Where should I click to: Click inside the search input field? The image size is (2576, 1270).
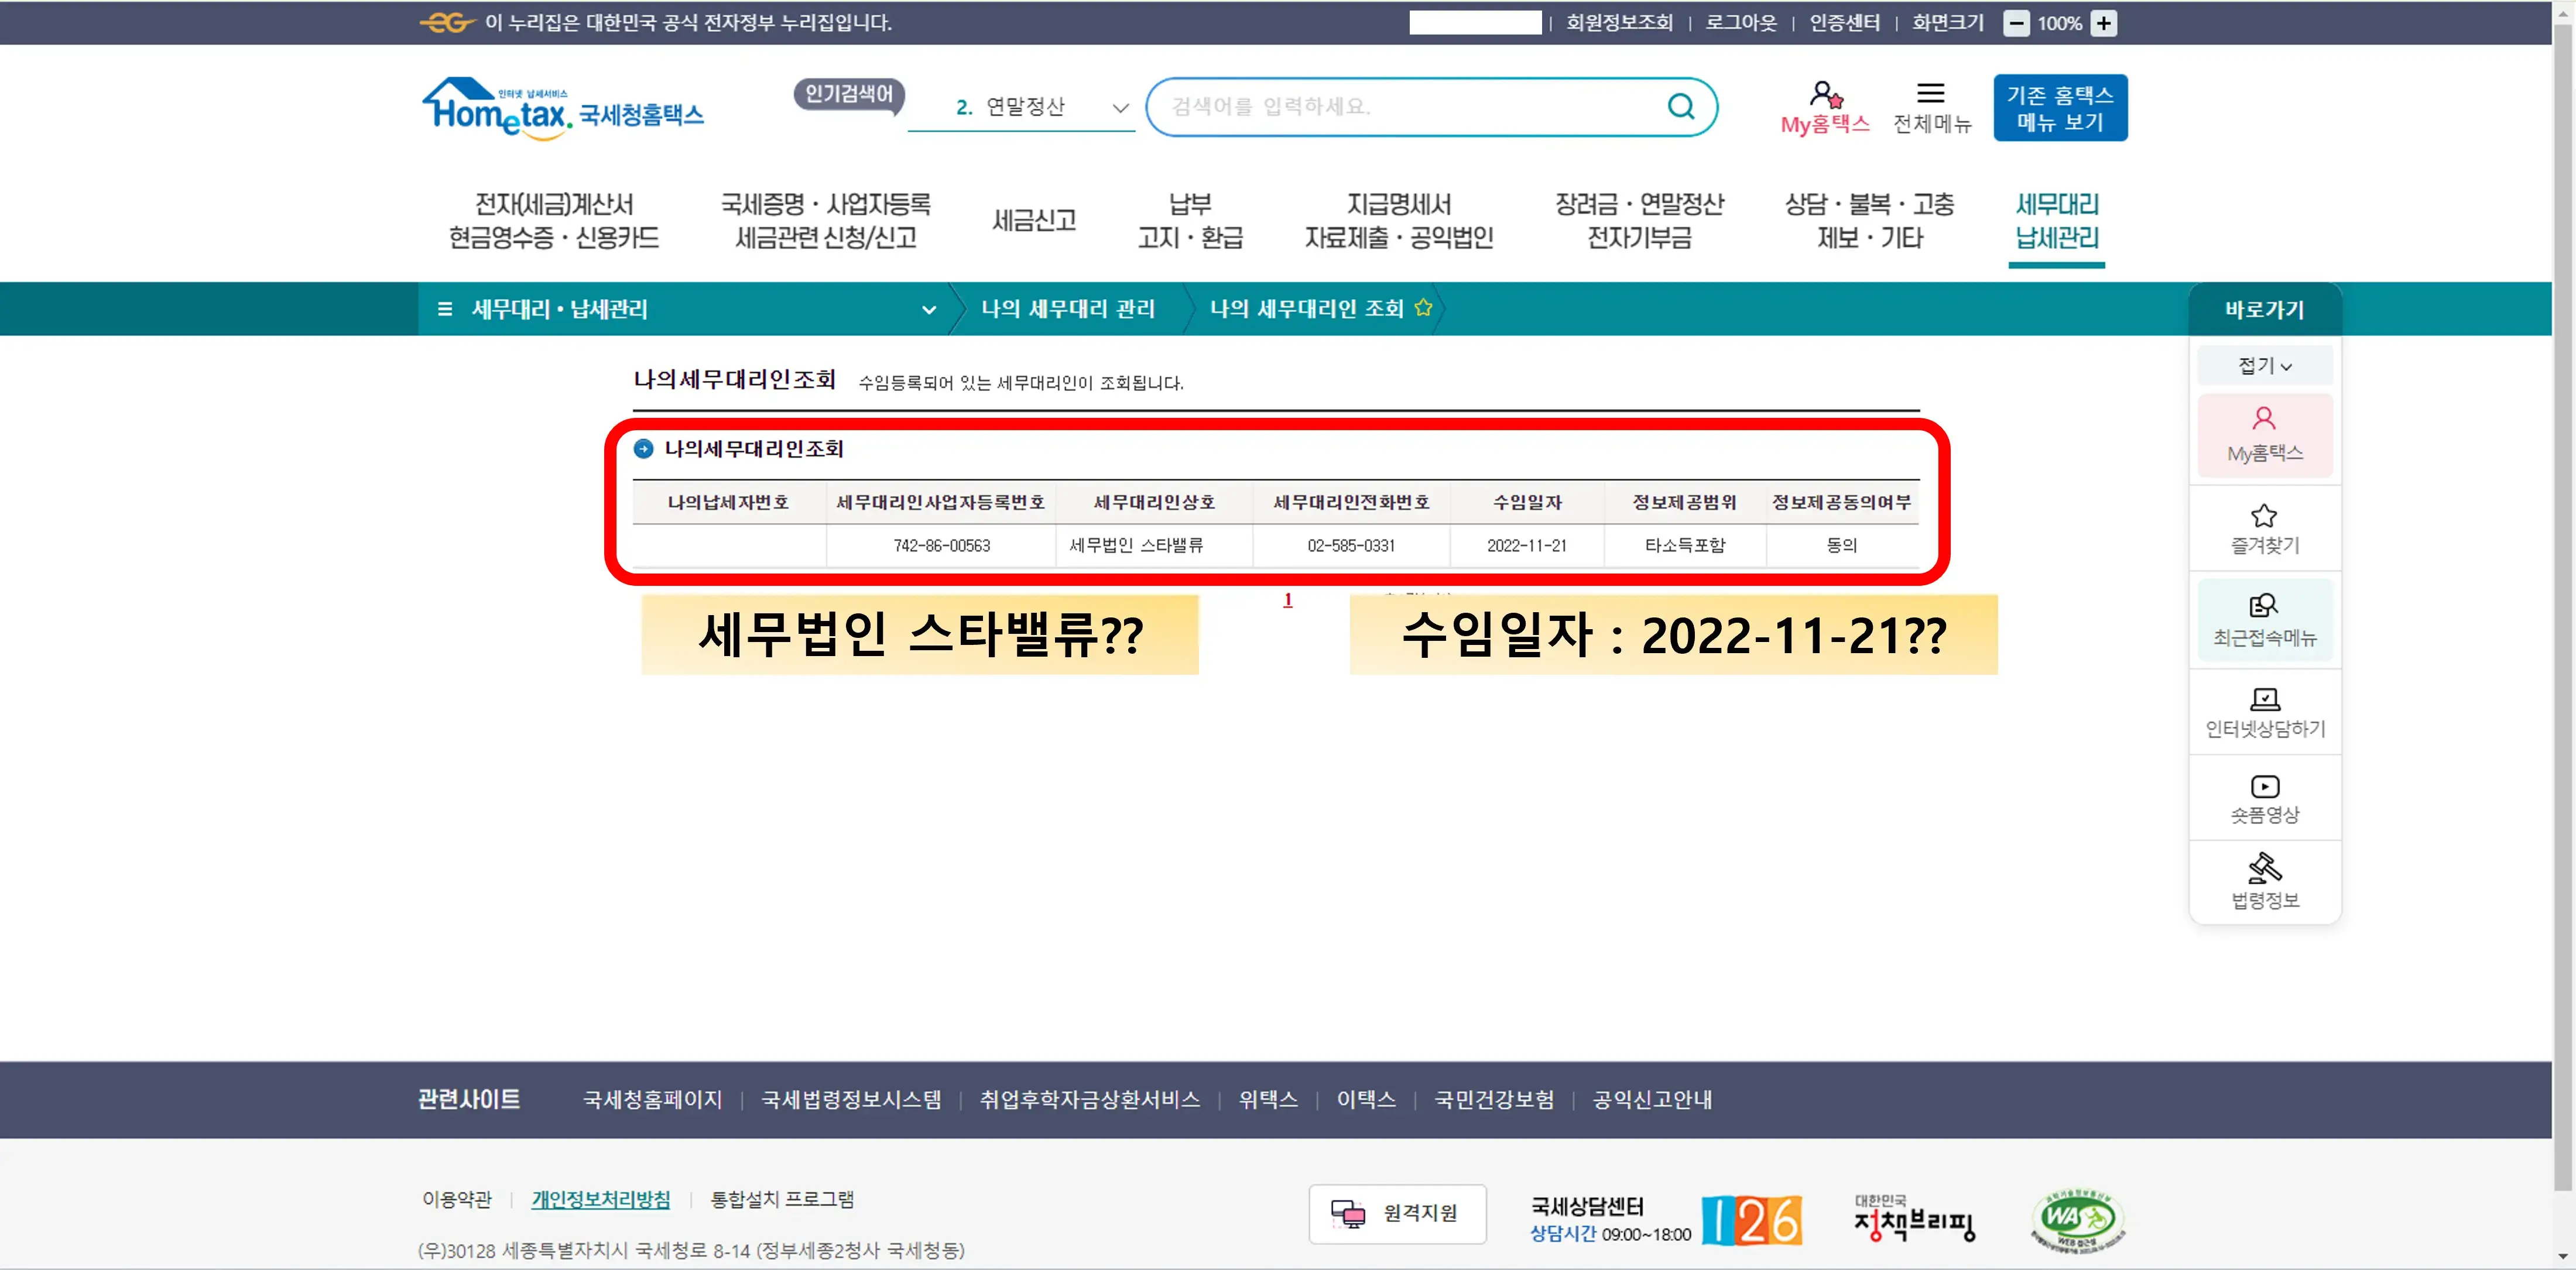click(1410, 106)
